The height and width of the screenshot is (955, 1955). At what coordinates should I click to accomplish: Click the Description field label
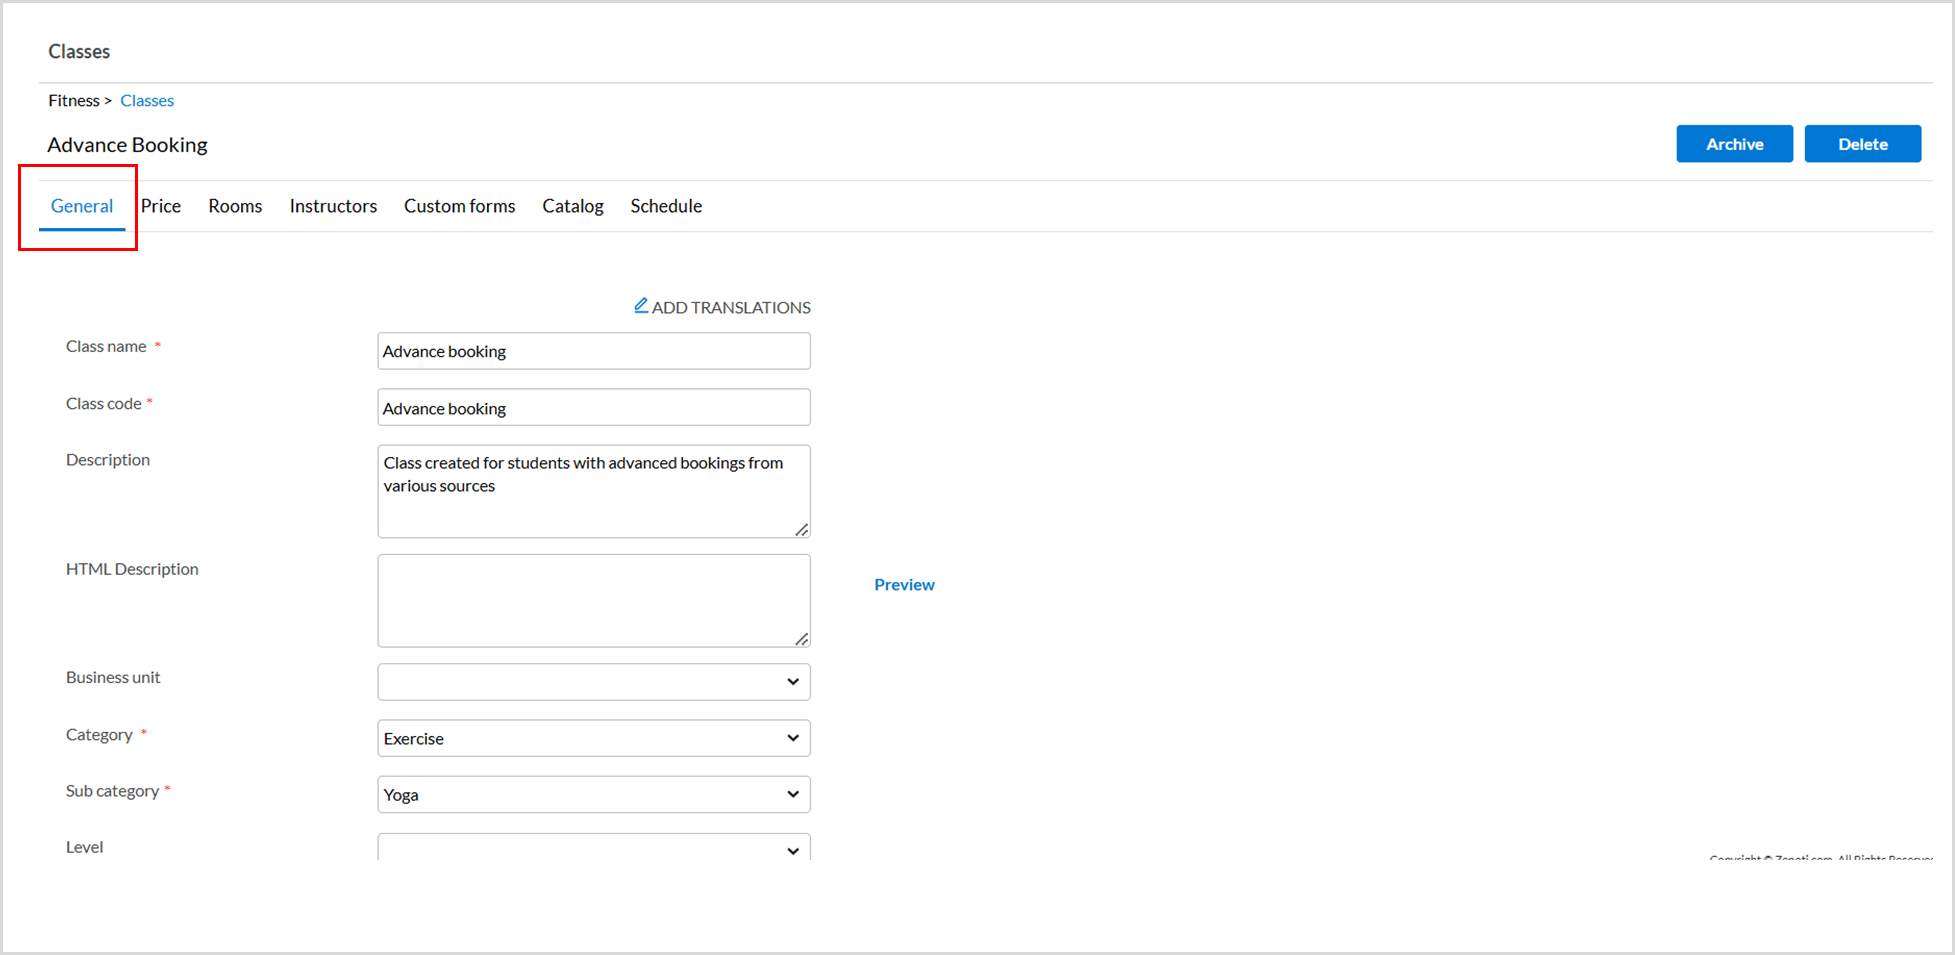[x=108, y=460]
